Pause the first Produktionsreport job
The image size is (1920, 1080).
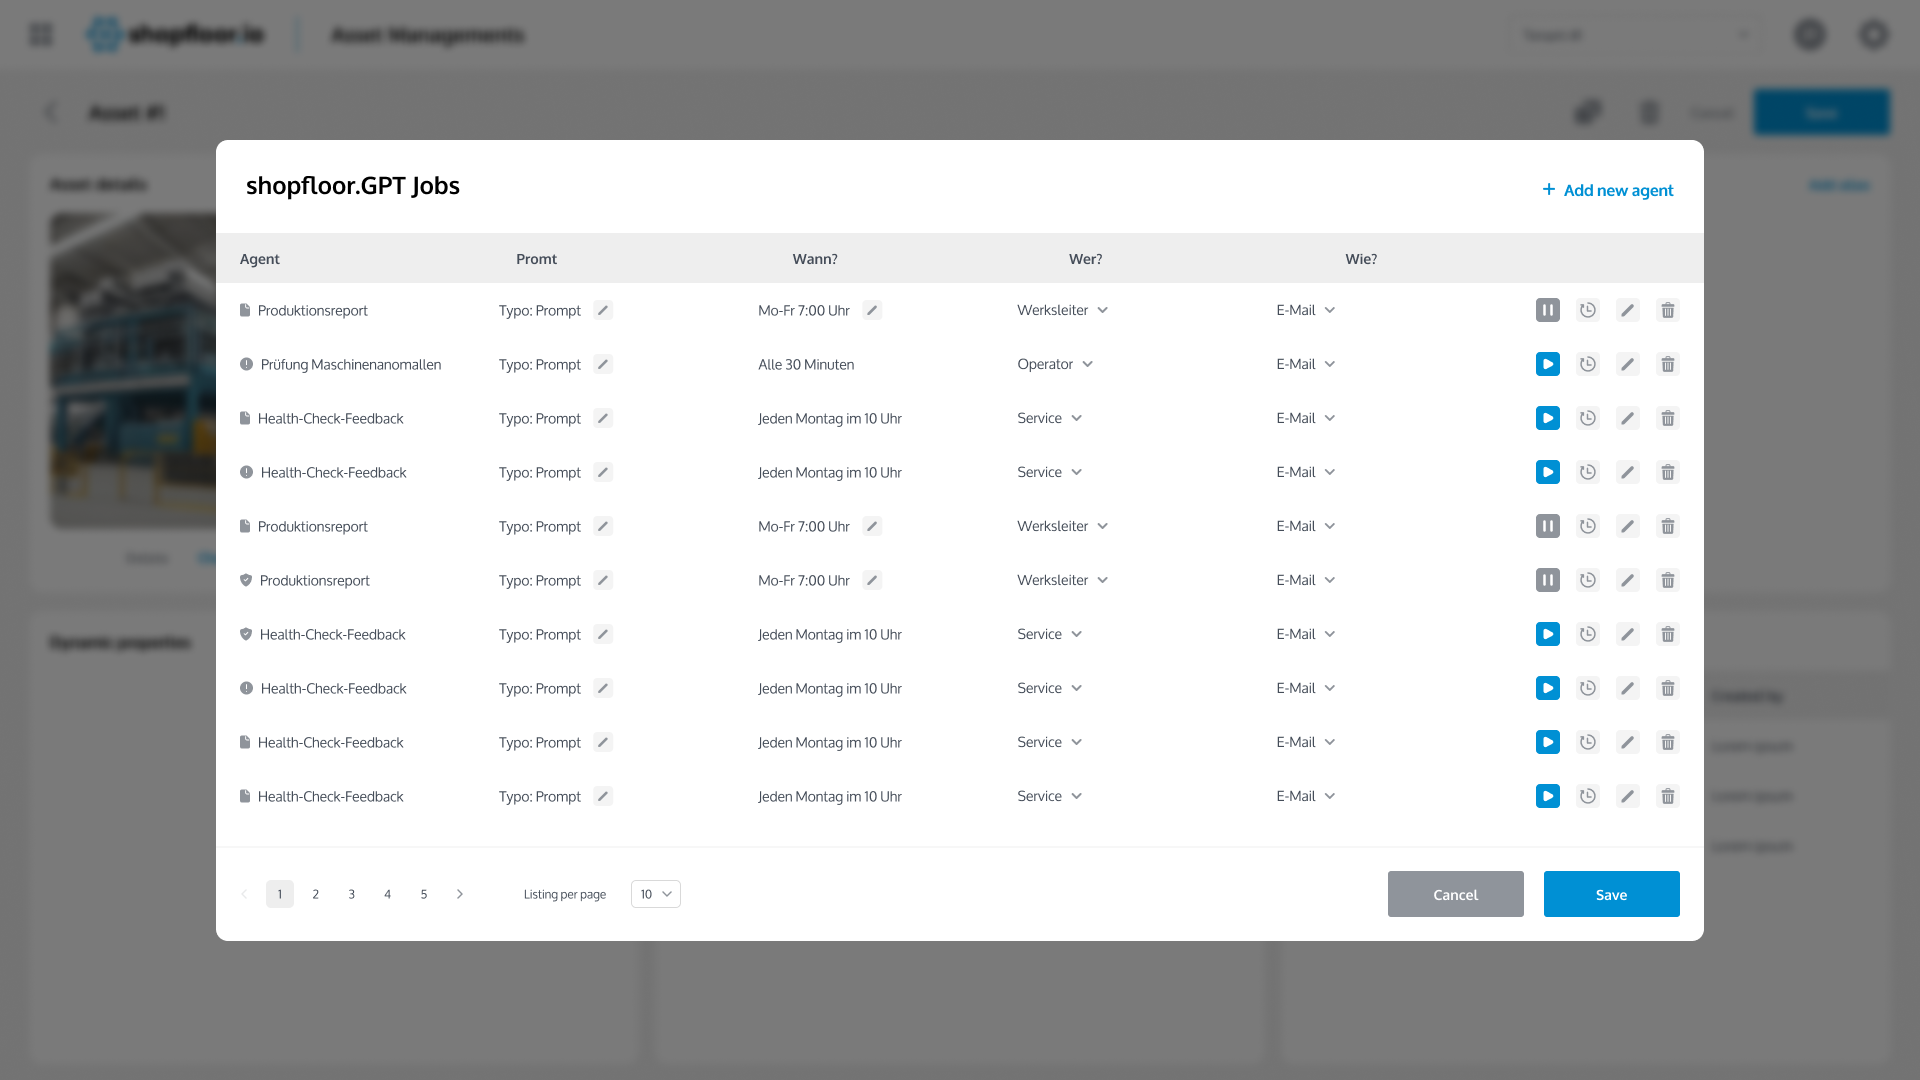tap(1547, 310)
